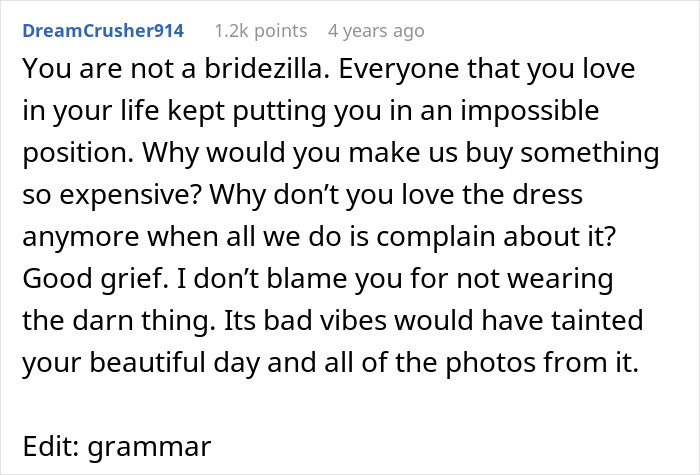Click the 4 years ago timestamp
Image resolution: width=700 pixels, height=475 pixels.
point(376,30)
